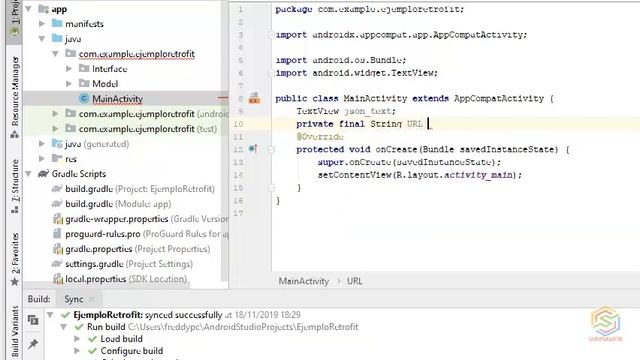Screen dimensions: 640x360
Task: Click the json_text variable on line 9
Action: 367,111
